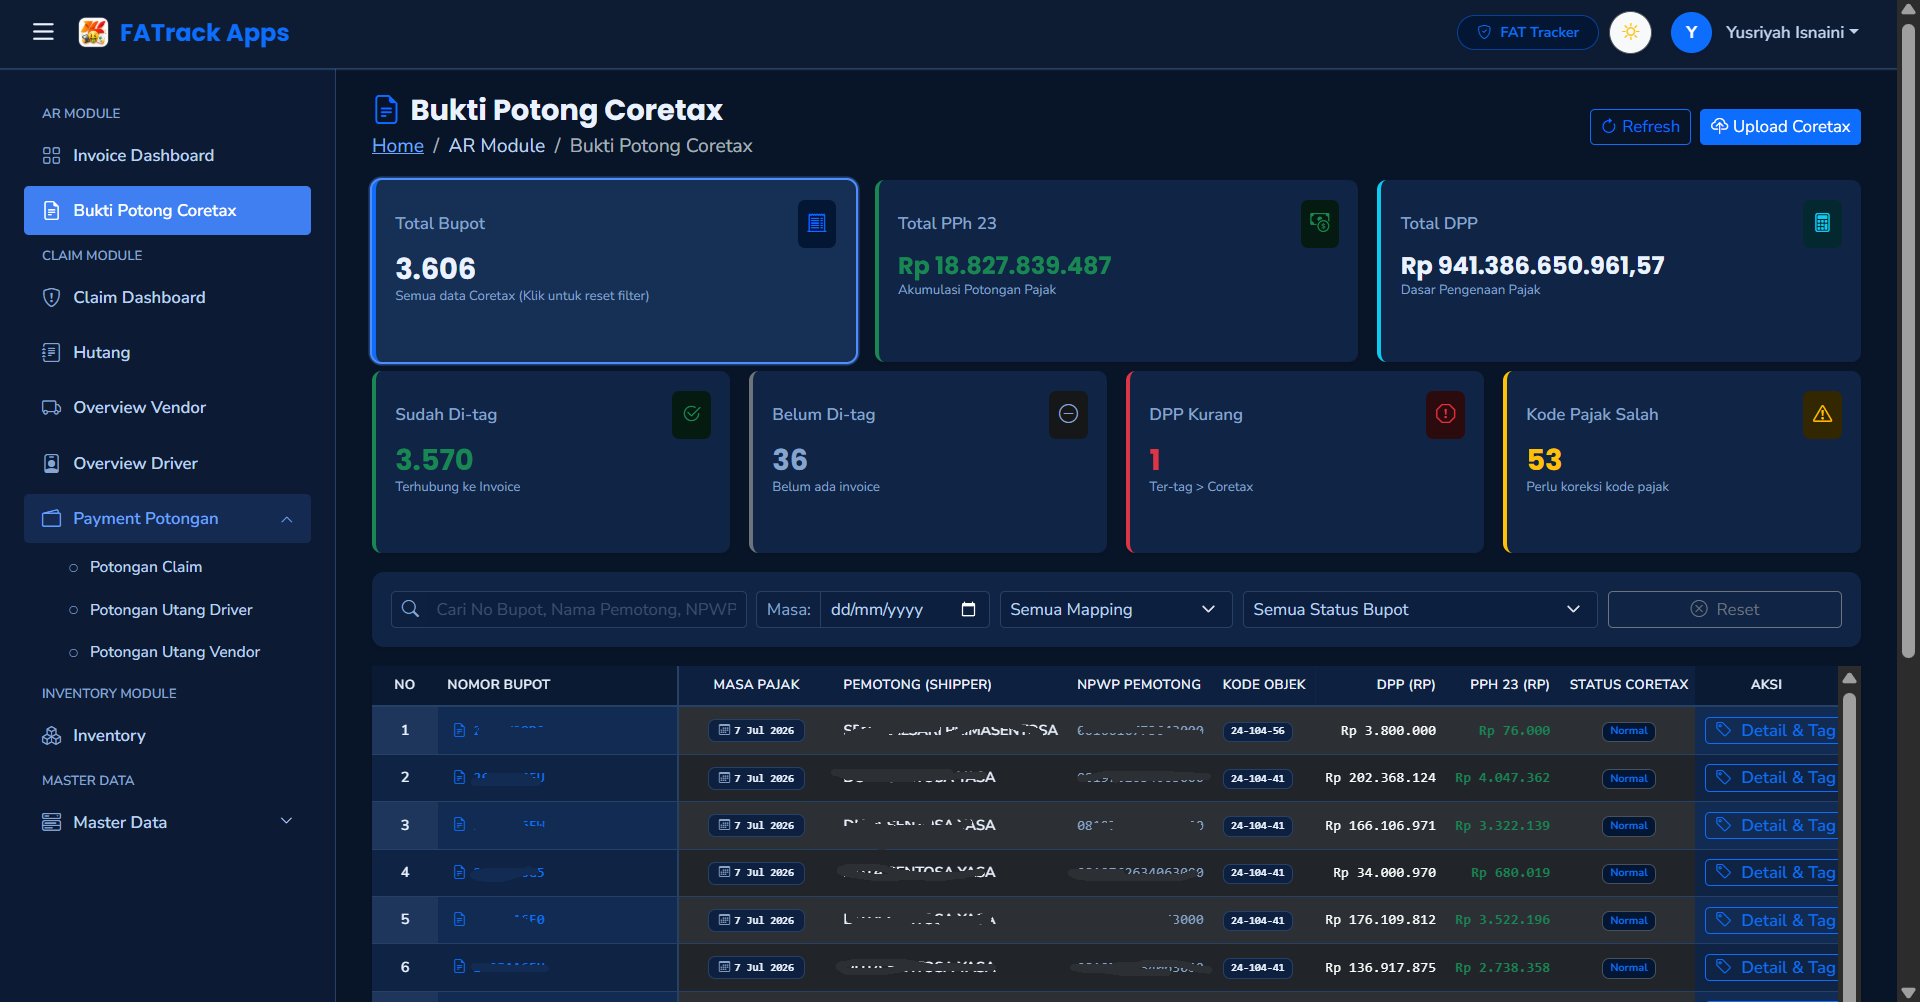Click the Total PPh 23 card icon
Screen dimensions: 1920x1002
tap(1320, 223)
